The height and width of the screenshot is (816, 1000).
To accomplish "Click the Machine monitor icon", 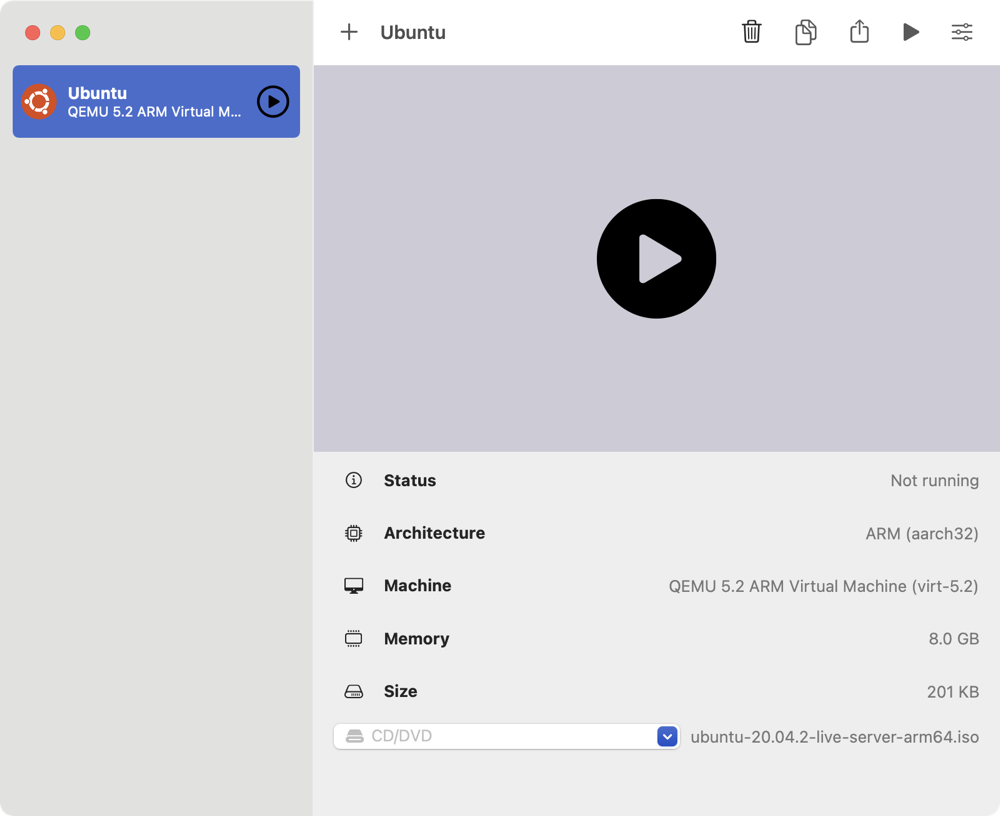I will tap(353, 586).
